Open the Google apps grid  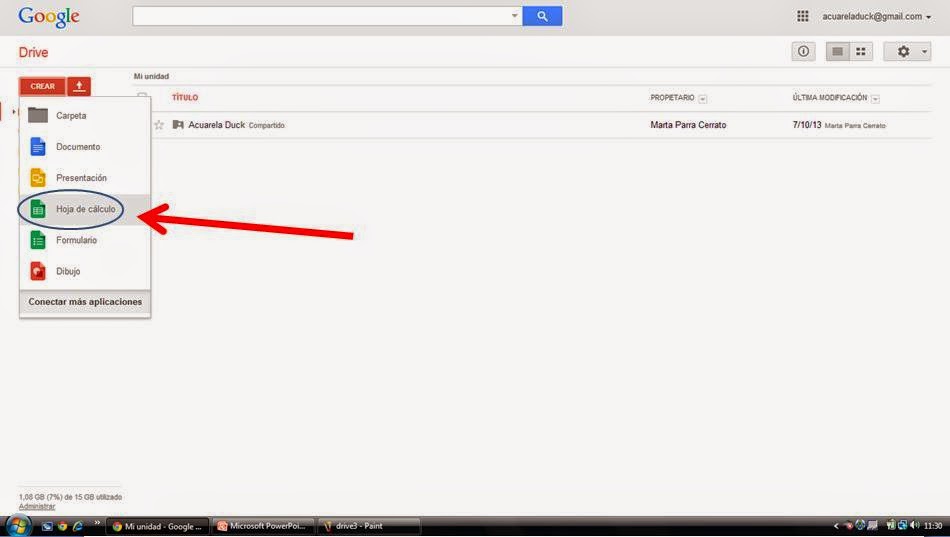tap(803, 16)
